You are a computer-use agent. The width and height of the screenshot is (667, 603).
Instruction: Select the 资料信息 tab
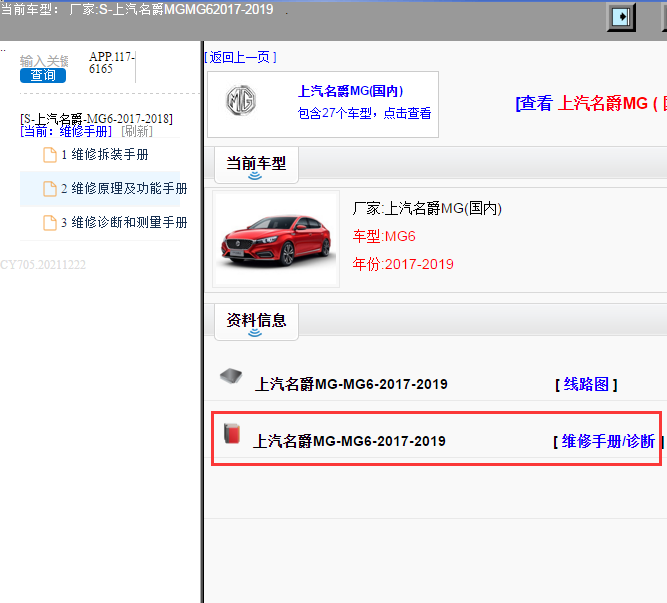pyautogui.click(x=256, y=322)
